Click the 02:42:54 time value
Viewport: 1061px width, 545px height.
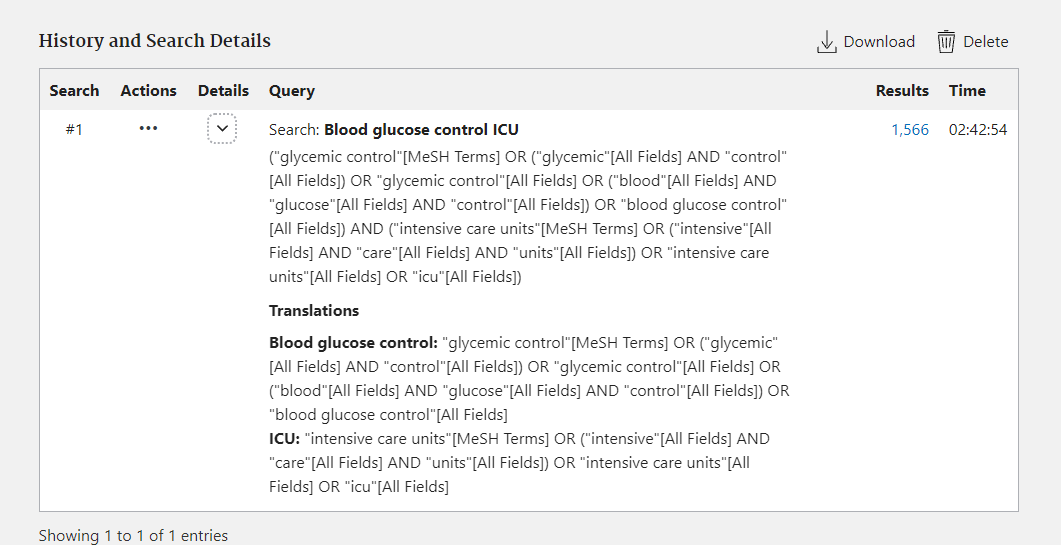point(977,130)
